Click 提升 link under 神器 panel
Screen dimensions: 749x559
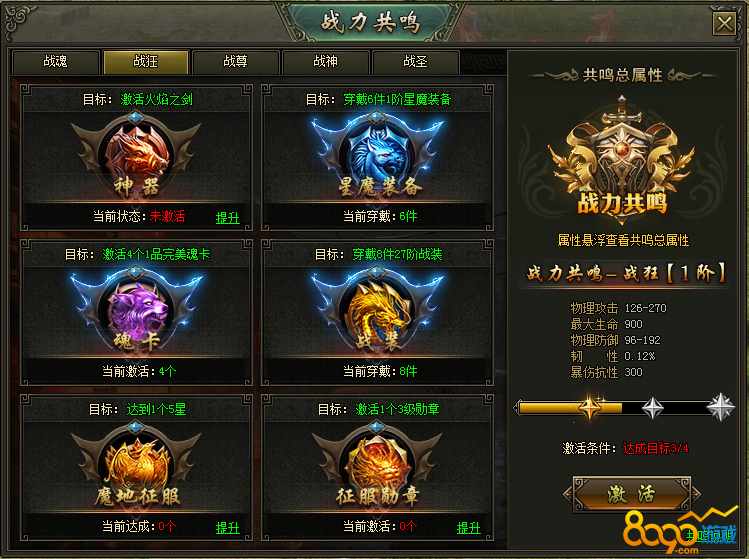(227, 218)
